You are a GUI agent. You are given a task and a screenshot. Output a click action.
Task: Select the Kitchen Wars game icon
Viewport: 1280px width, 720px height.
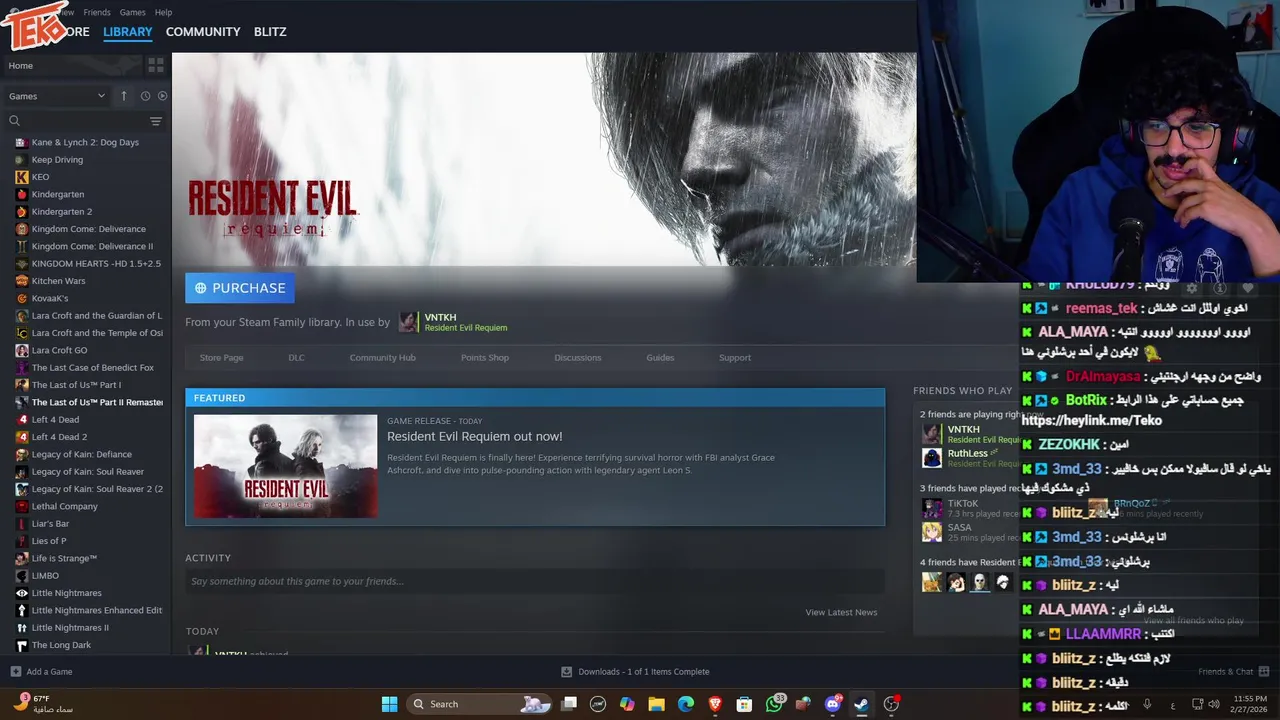pos(21,281)
